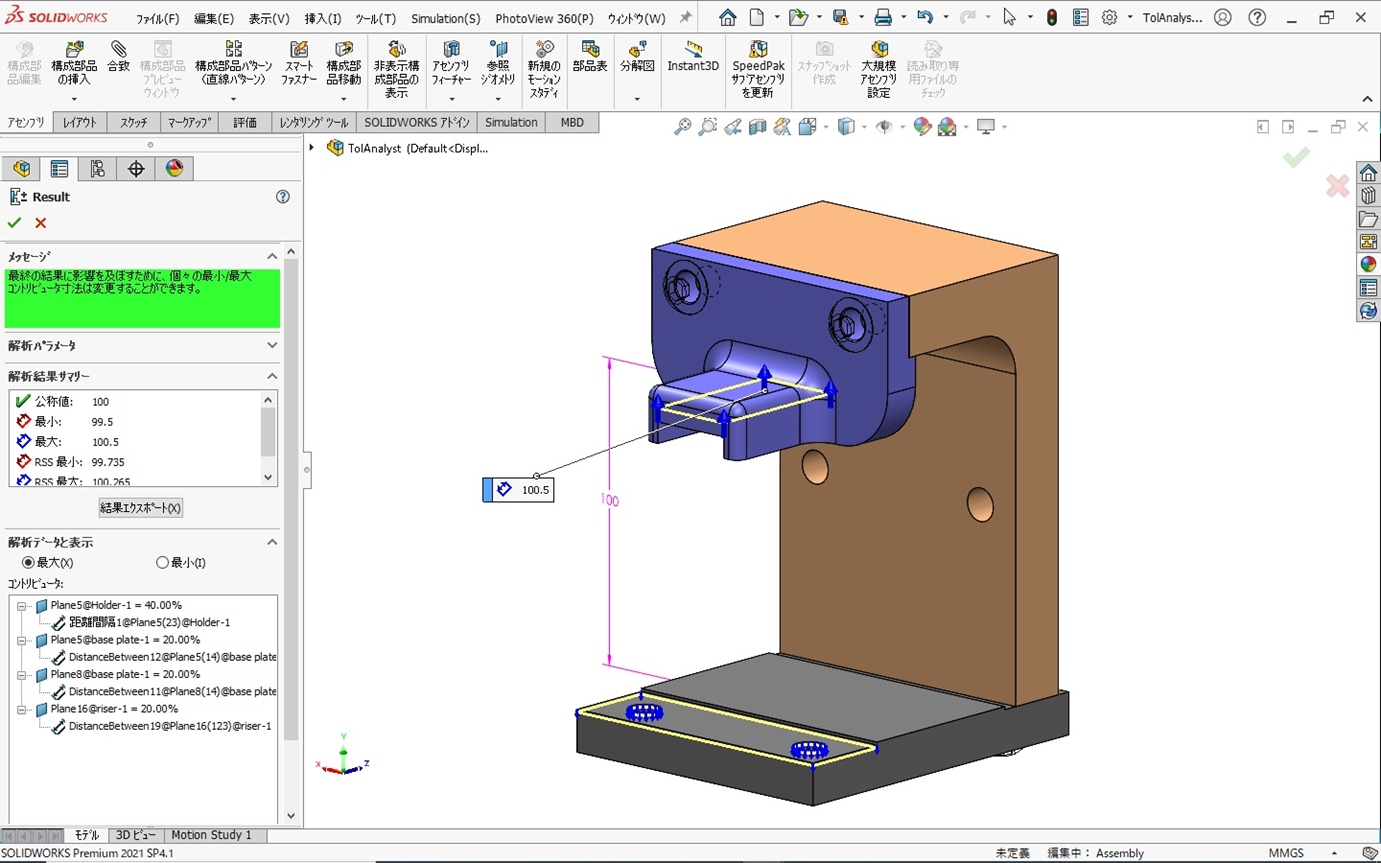Click 構成部品の挿入 tool icon
The image size is (1381, 863).
74,50
